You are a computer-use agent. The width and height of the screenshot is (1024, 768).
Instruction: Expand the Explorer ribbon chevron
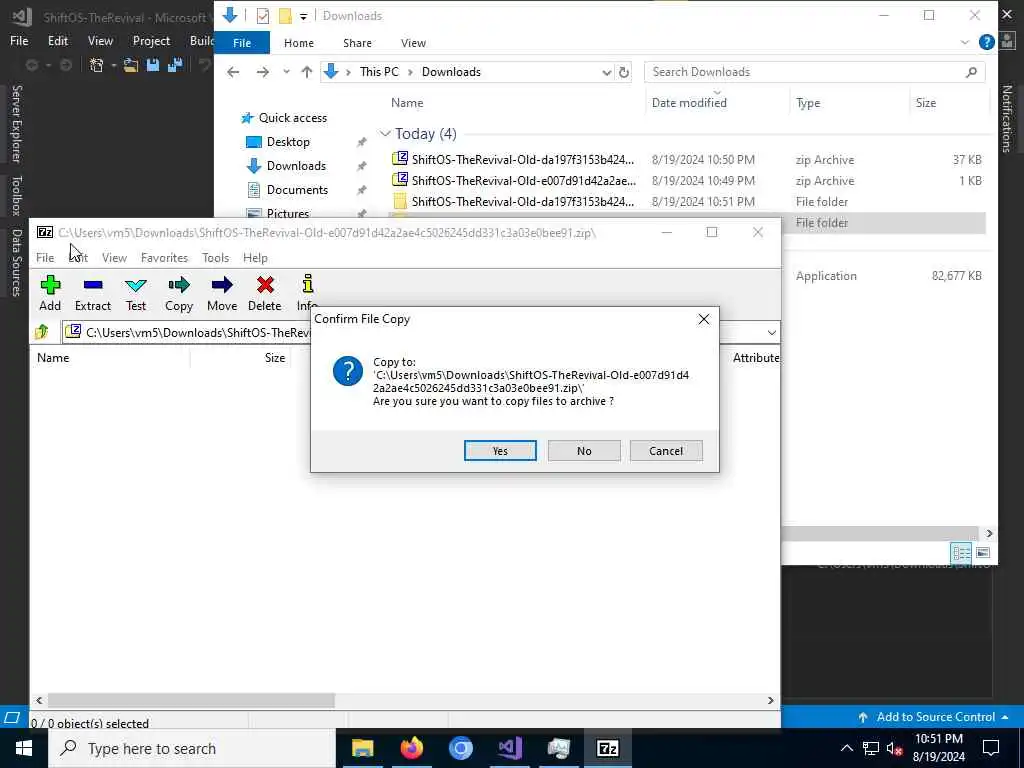click(965, 42)
